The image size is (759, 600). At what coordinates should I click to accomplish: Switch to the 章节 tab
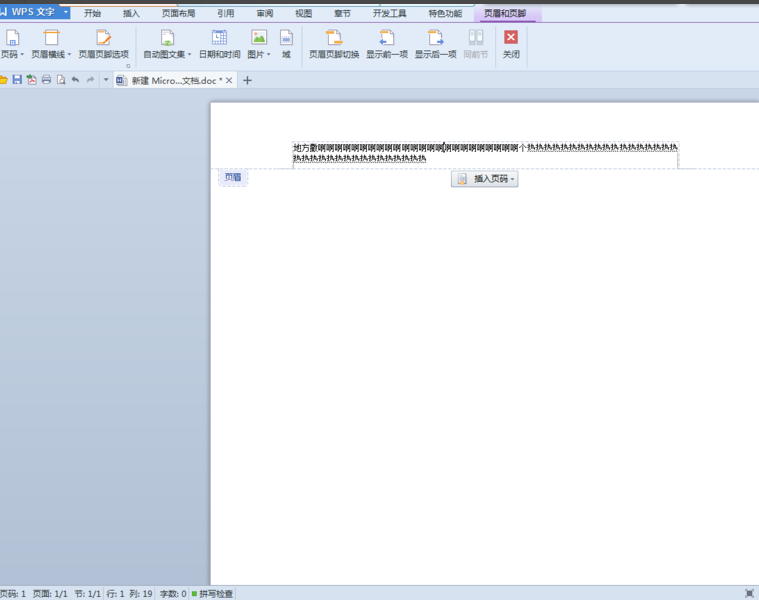tap(342, 14)
